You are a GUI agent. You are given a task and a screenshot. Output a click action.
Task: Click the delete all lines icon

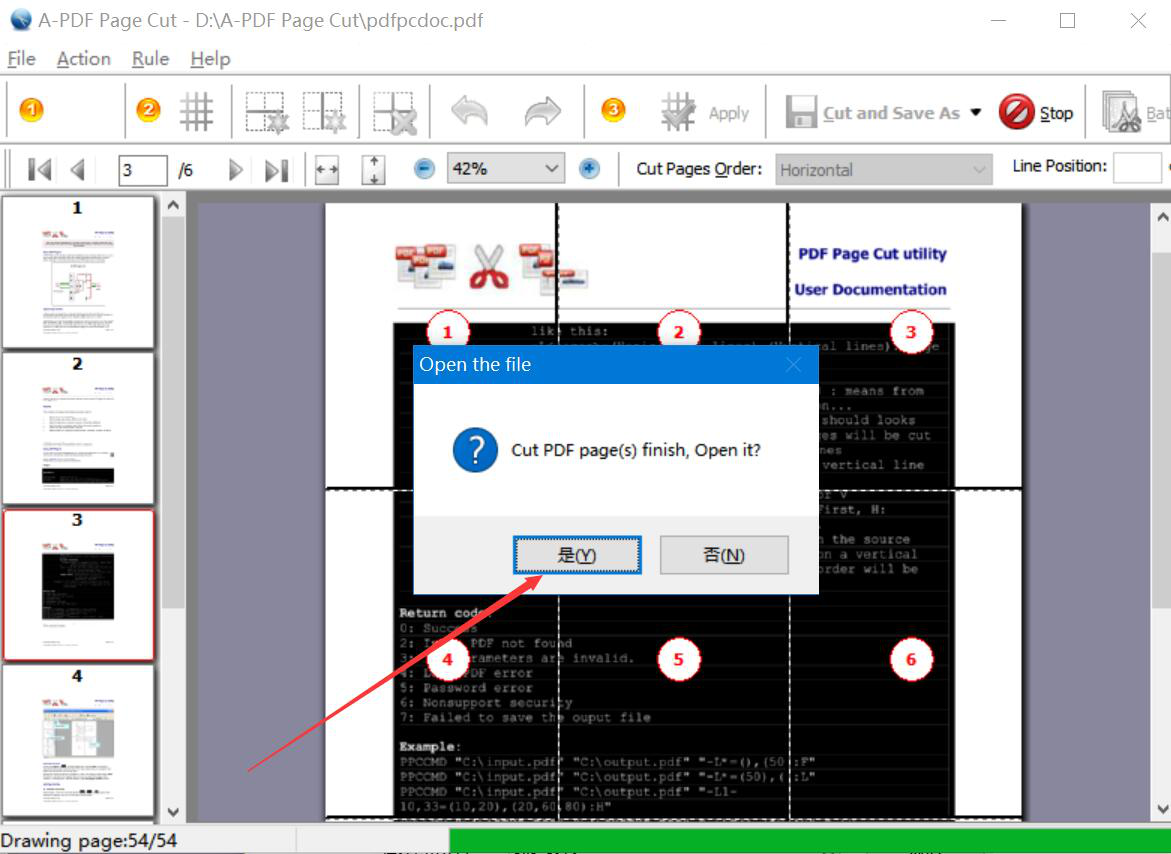pos(395,113)
